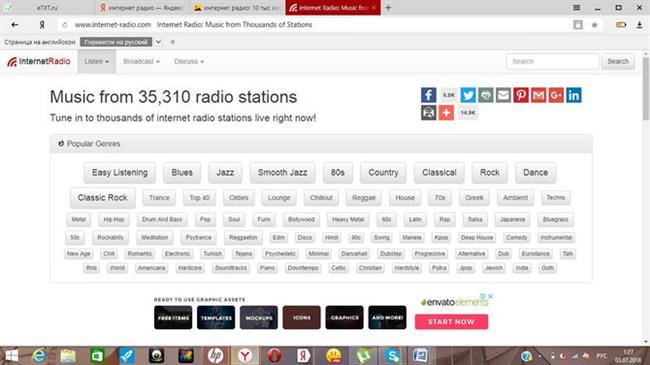Open the browser downloads arrow icon
Screen dimensions: 650x365
click(639, 25)
